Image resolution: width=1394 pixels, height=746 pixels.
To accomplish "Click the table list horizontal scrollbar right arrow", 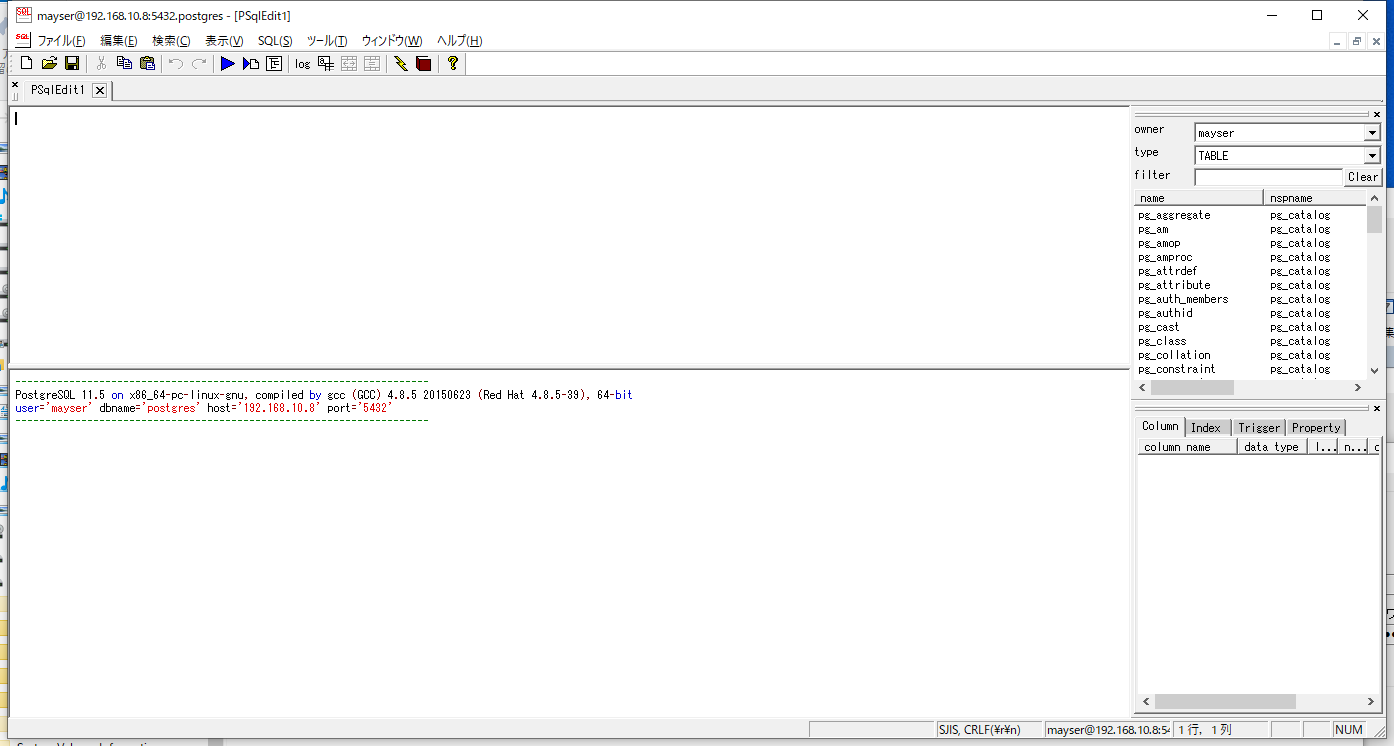I will click(x=1358, y=387).
